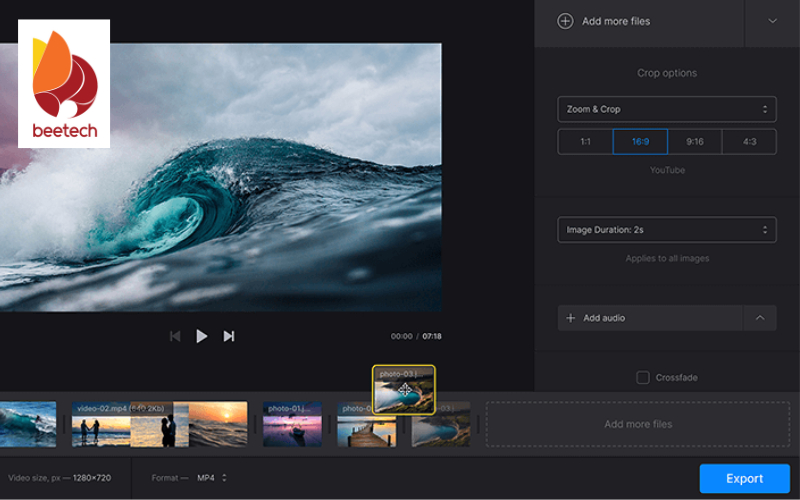Click the plus icon beside Add more files
The width and height of the screenshot is (800, 500).
[x=565, y=21]
